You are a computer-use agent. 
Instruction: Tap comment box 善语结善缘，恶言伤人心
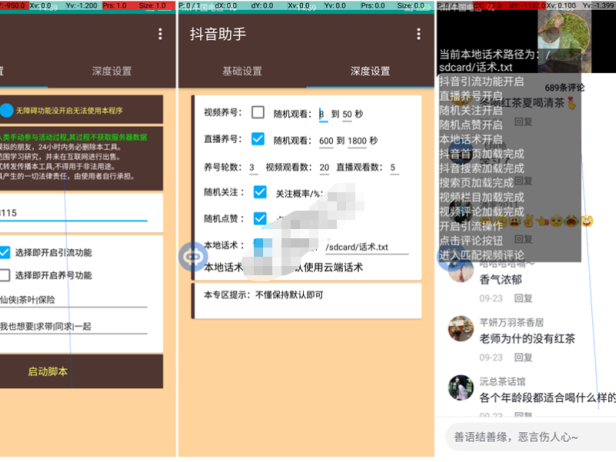point(531,437)
